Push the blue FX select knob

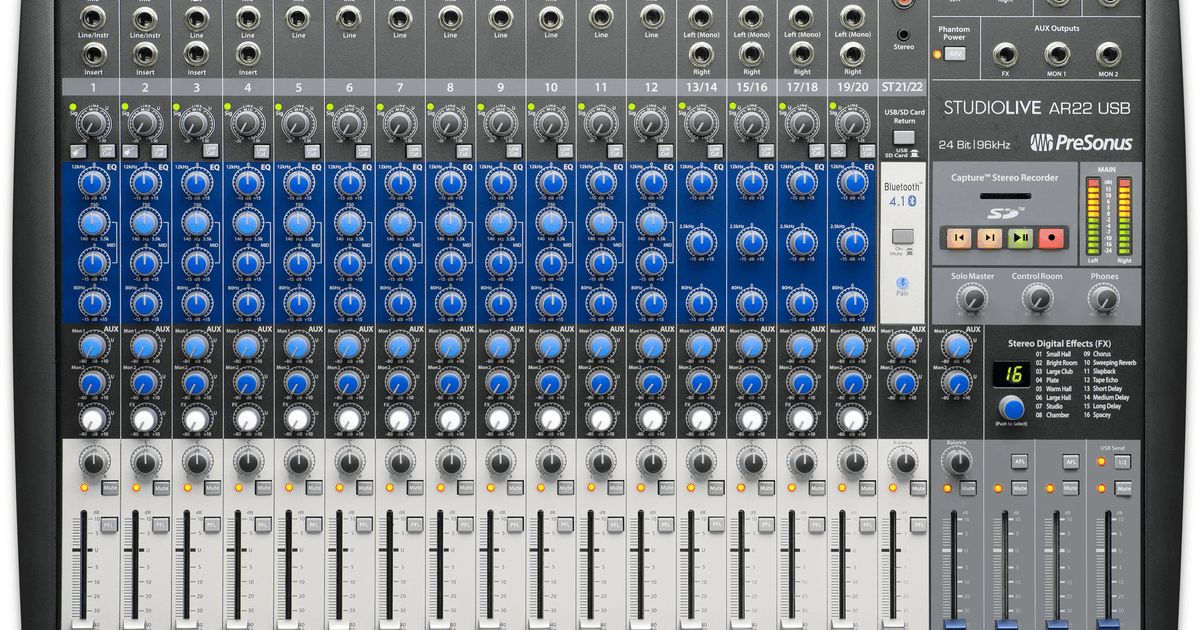coord(1013,408)
